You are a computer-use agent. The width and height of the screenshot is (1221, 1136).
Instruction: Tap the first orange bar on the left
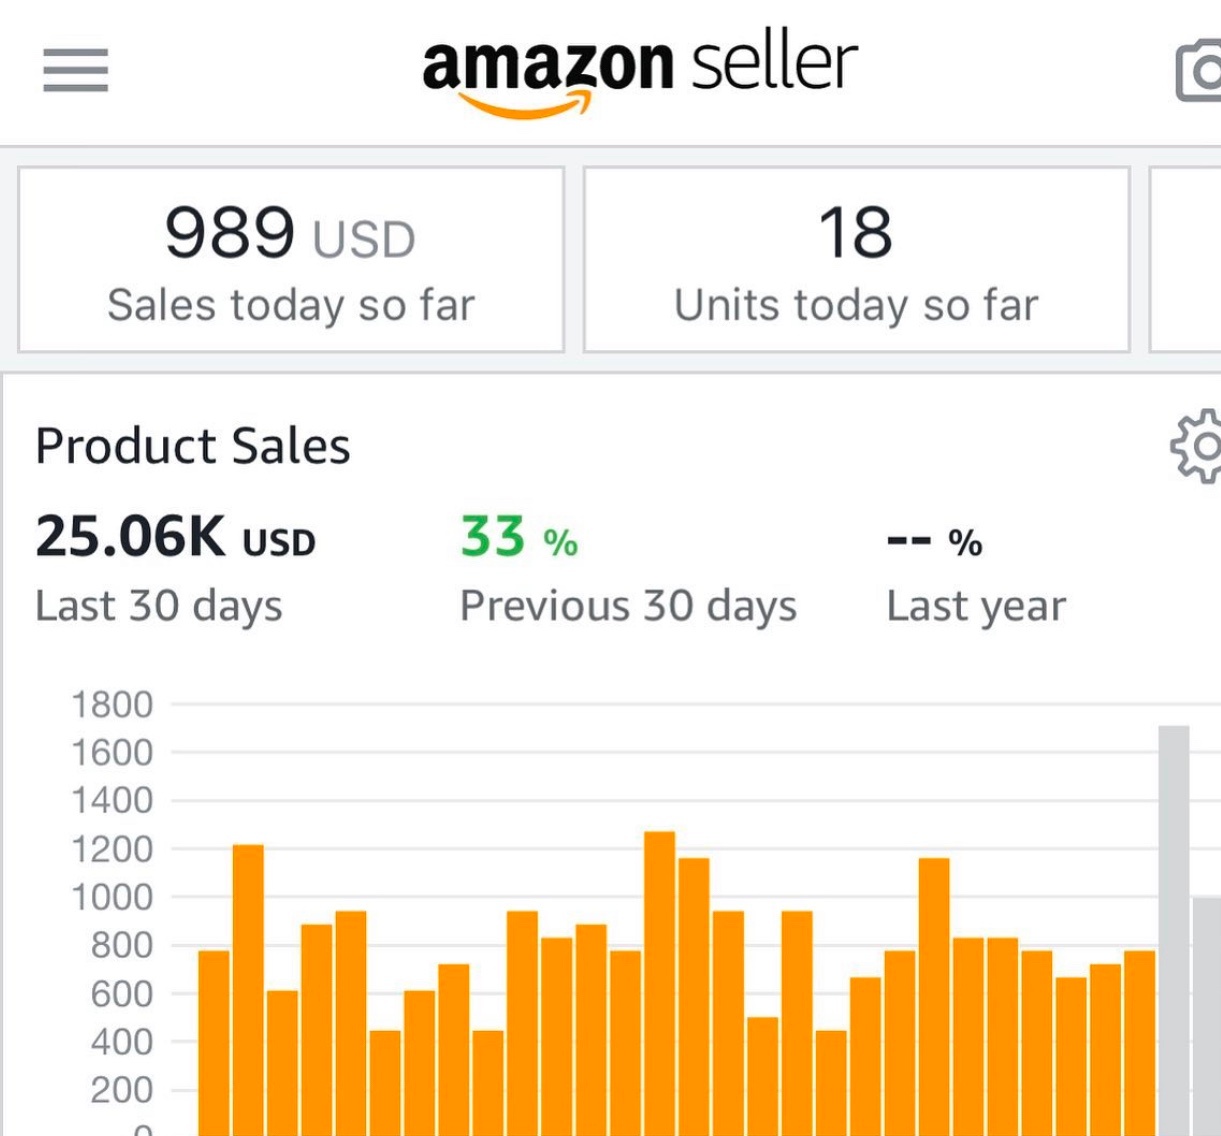pos(214,1040)
